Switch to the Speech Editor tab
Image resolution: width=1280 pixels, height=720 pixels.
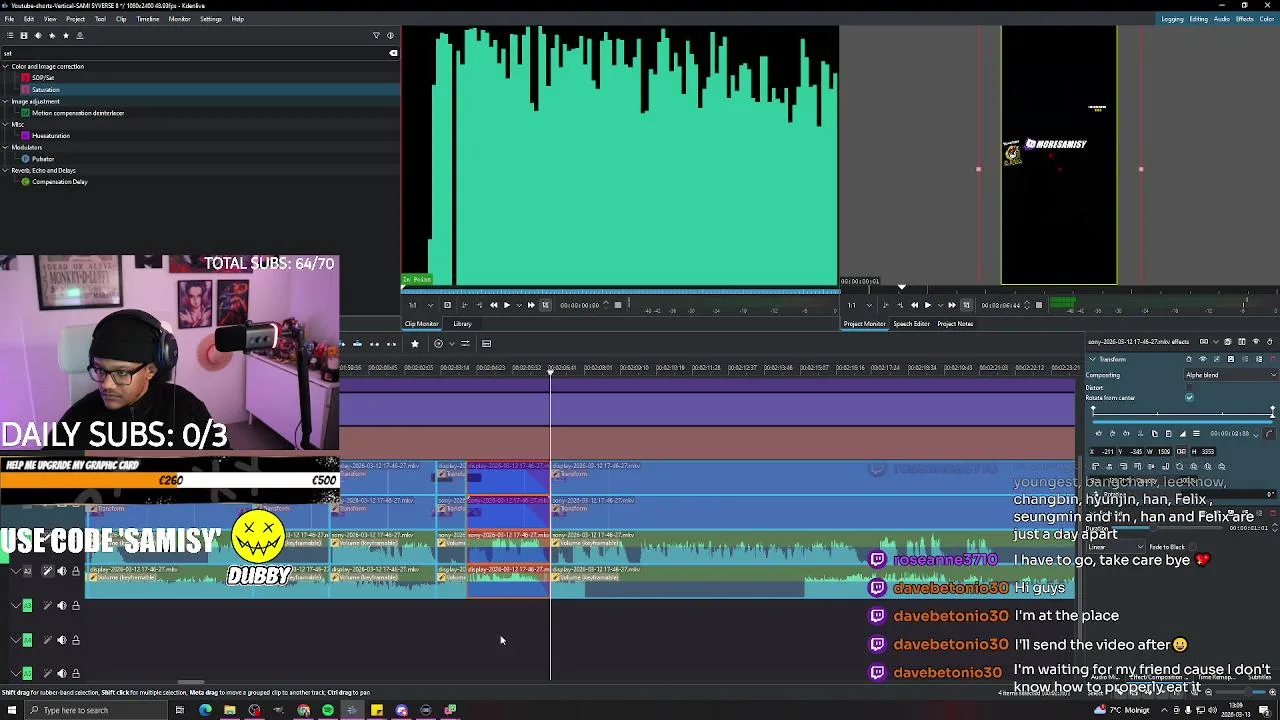(x=911, y=324)
